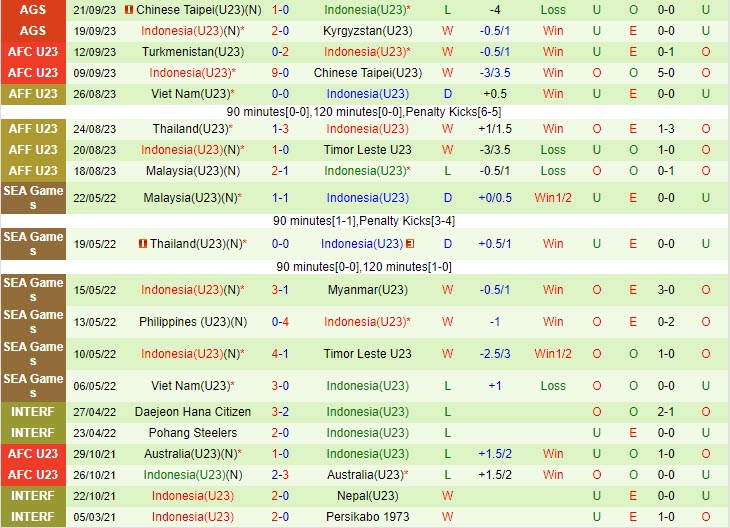Click the +1/1.5 handicap for Thailand(U23) match
The width and height of the screenshot is (730, 528).
click(495, 129)
